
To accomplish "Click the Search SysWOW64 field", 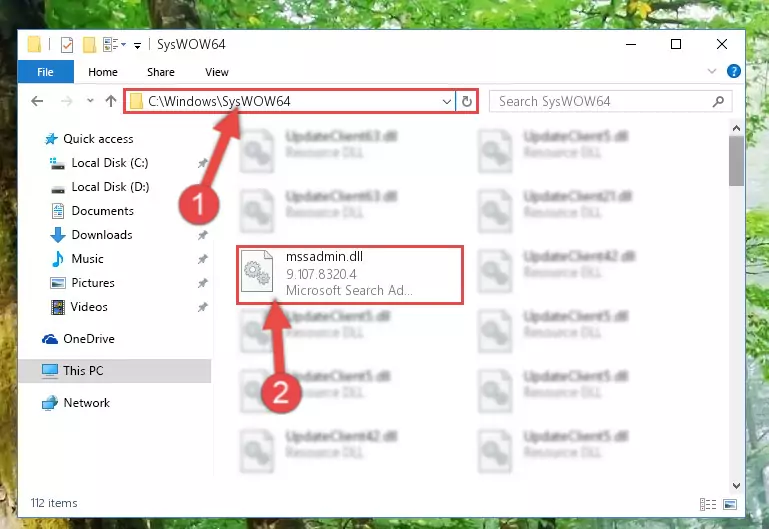I will (610, 101).
